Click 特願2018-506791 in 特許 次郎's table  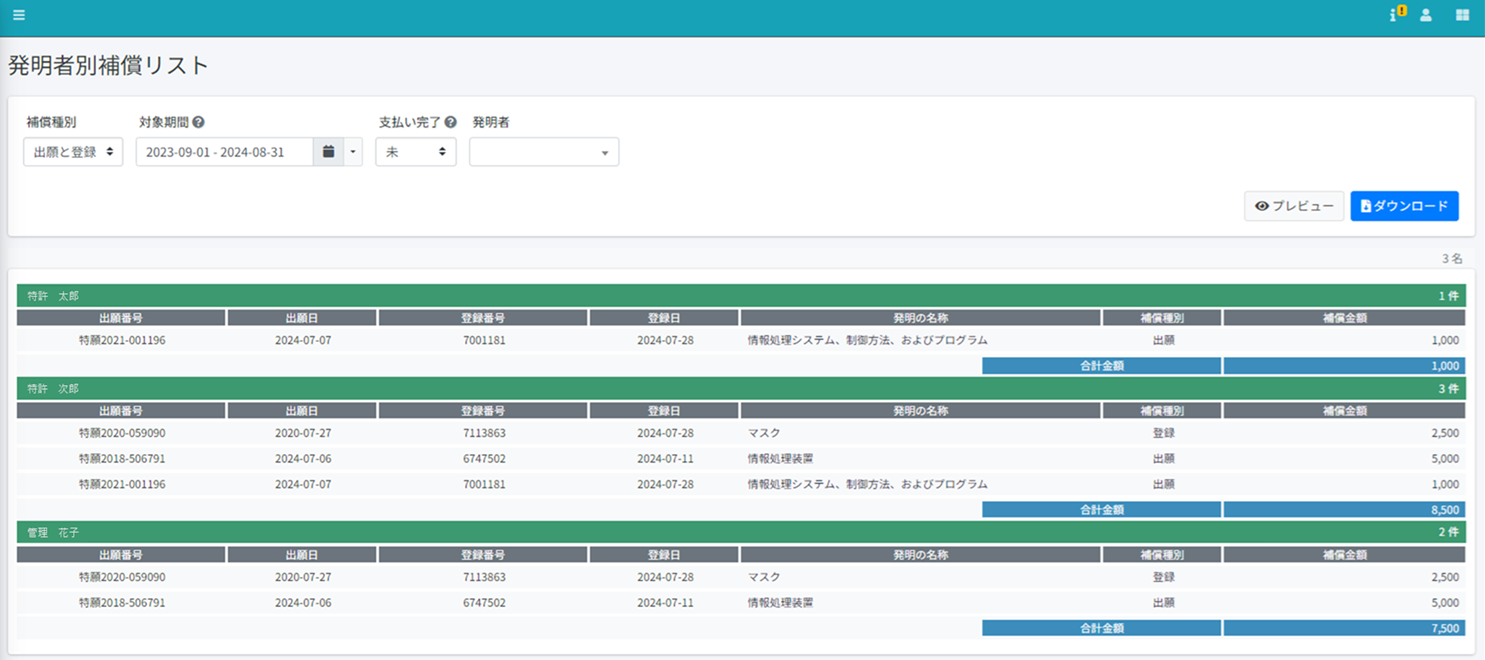point(122,459)
